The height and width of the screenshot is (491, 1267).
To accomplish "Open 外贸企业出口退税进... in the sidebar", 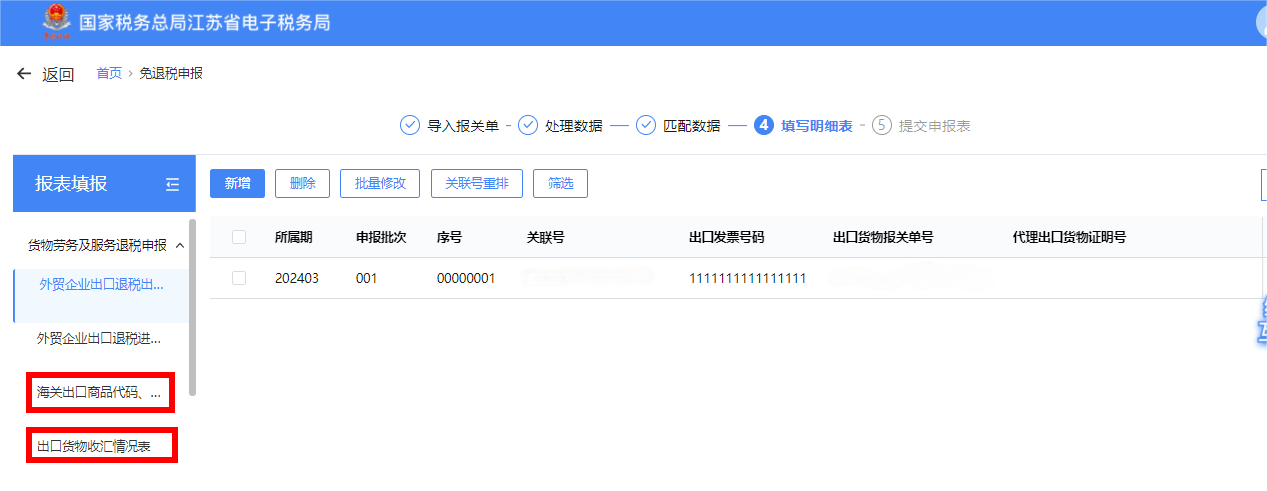I will click(99, 339).
